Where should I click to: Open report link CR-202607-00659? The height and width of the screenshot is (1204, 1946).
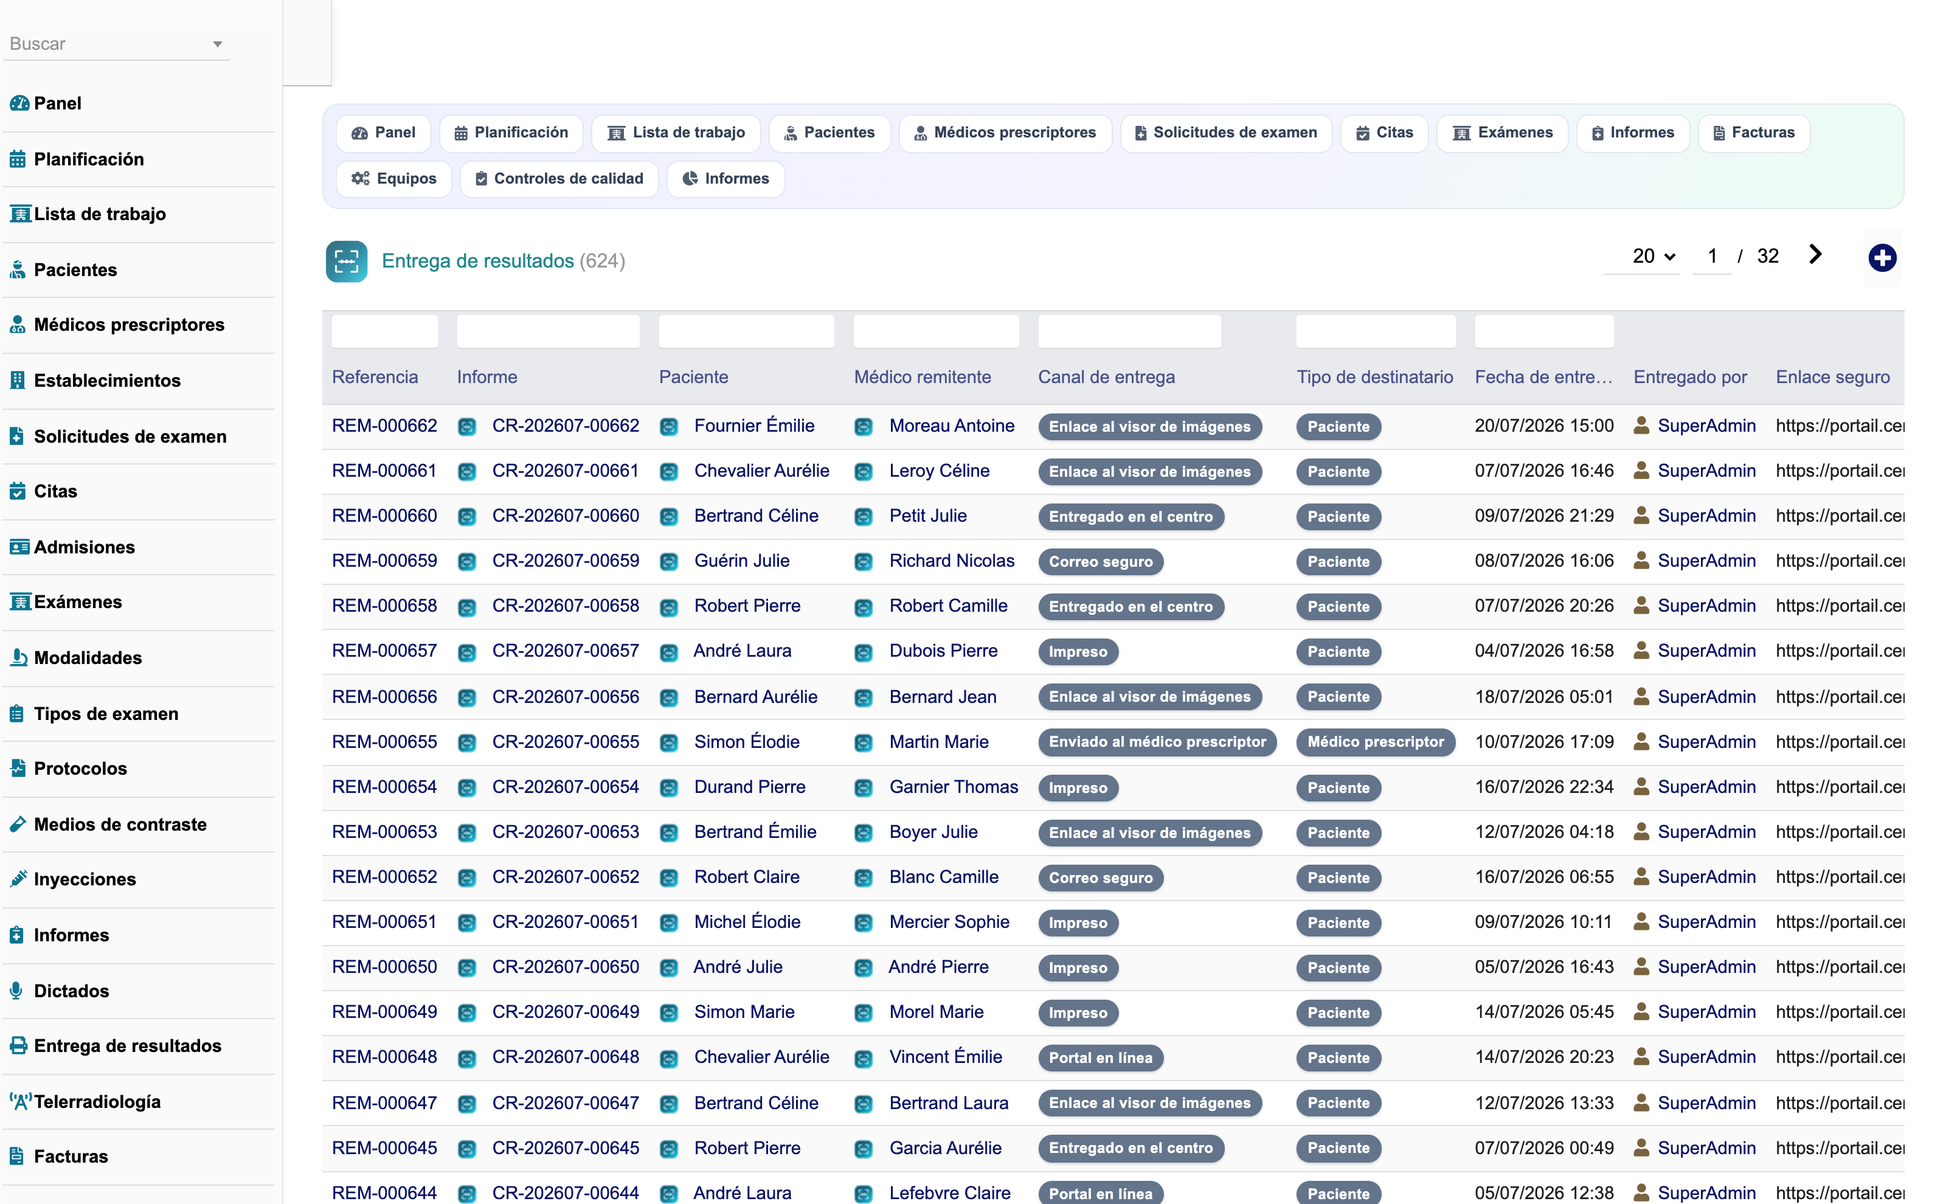(565, 561)
